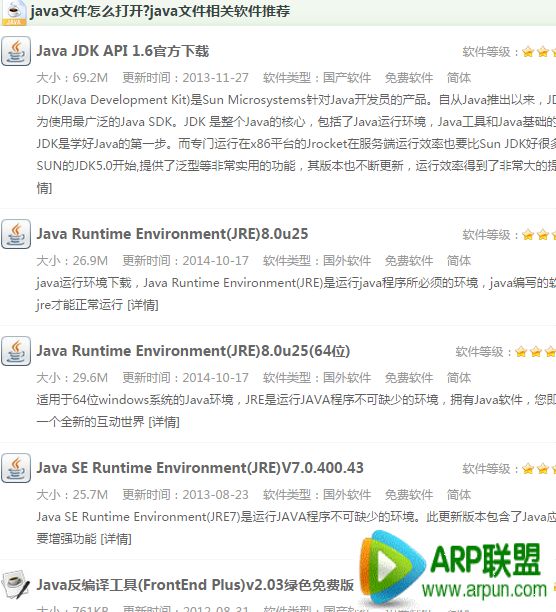Select text '更新时间：2013-11-27'
The image size is (556, 612).
pos(185,78)
